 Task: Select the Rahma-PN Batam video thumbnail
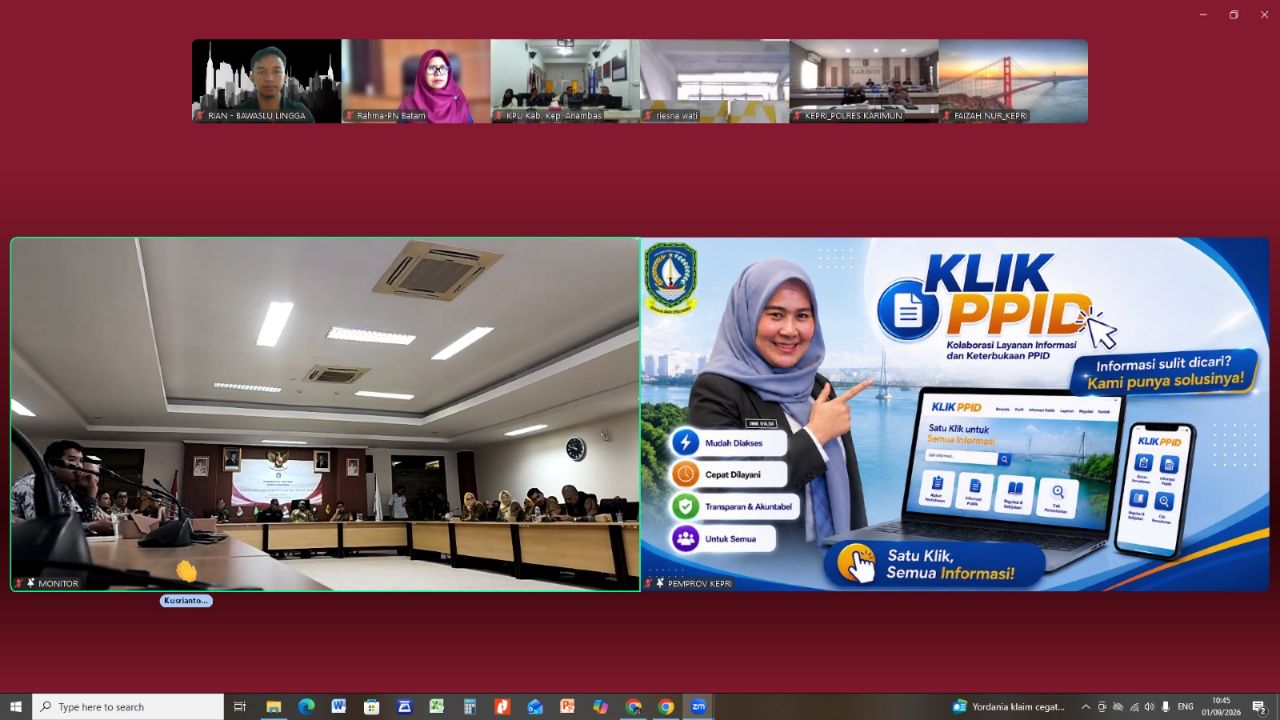(416, 81)
